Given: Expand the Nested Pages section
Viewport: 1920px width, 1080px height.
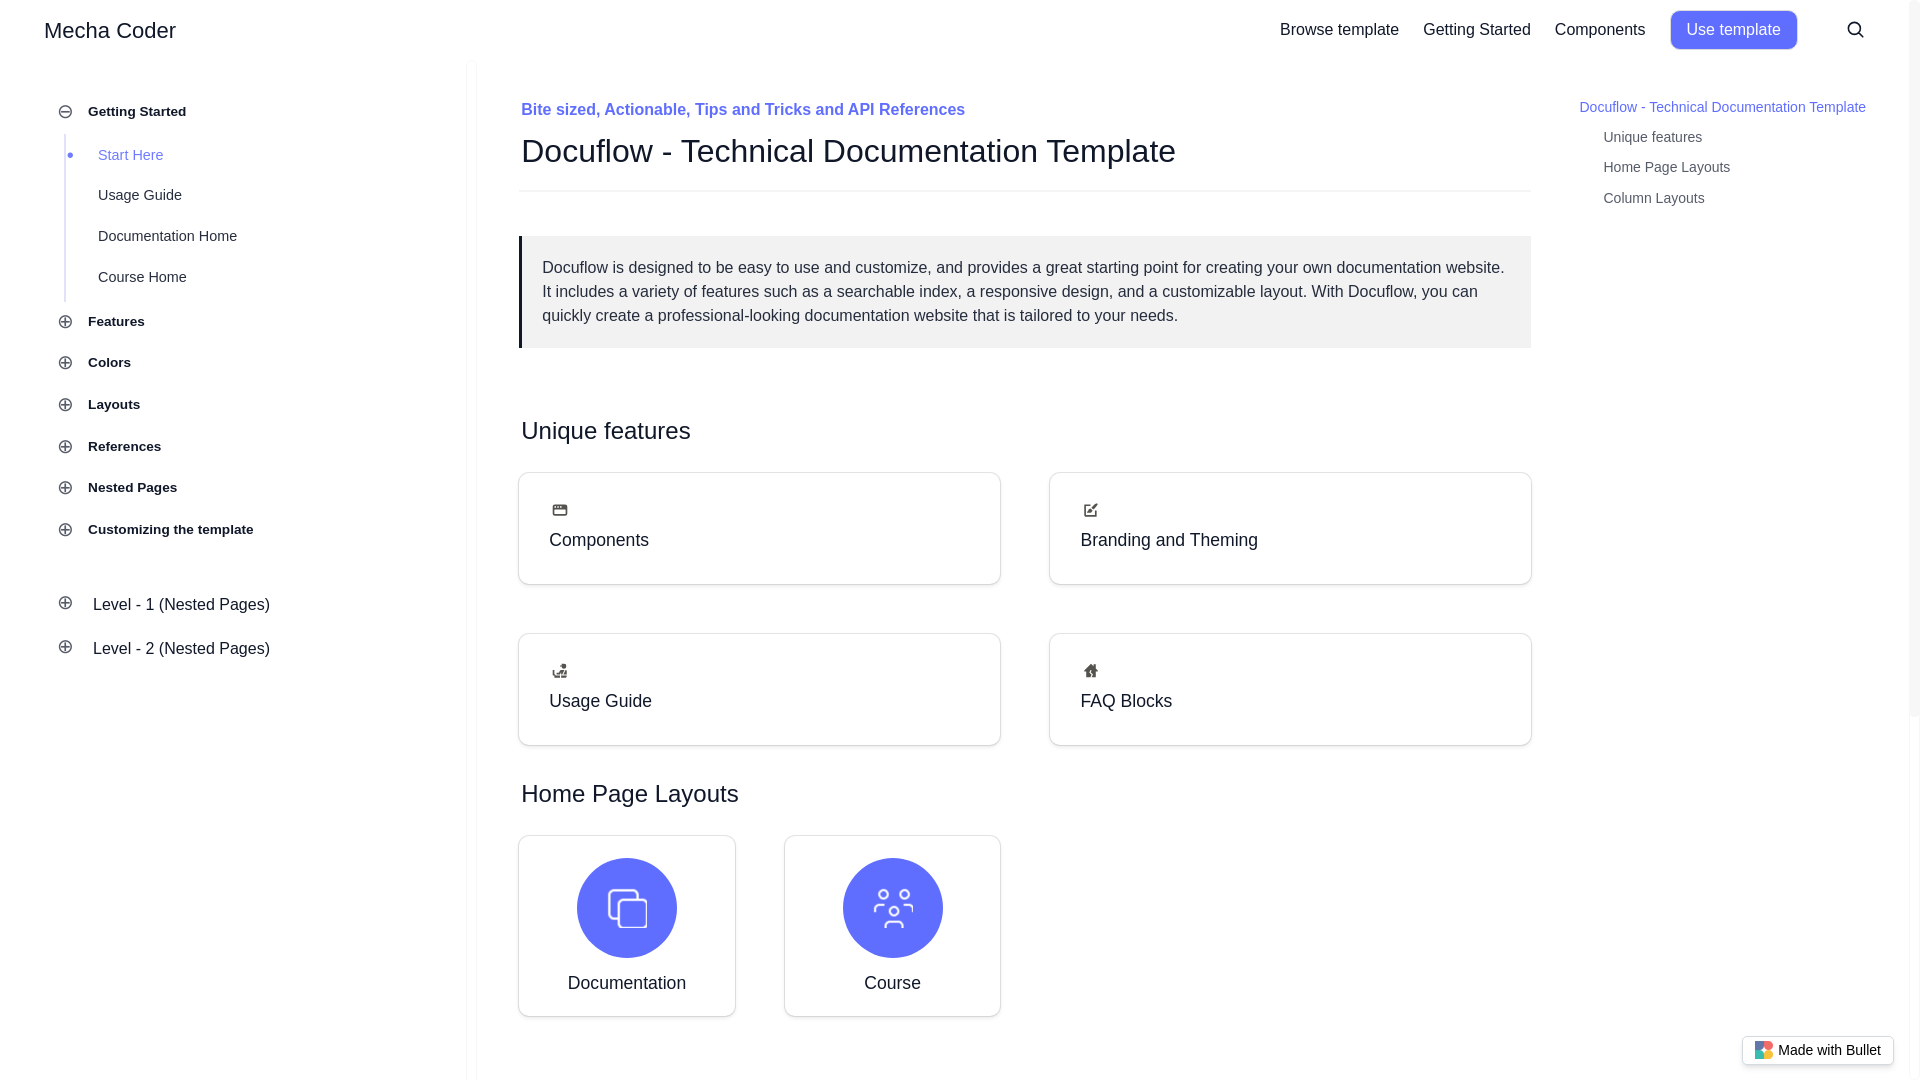Looking at the screenshot, I should tap(65, 488).
